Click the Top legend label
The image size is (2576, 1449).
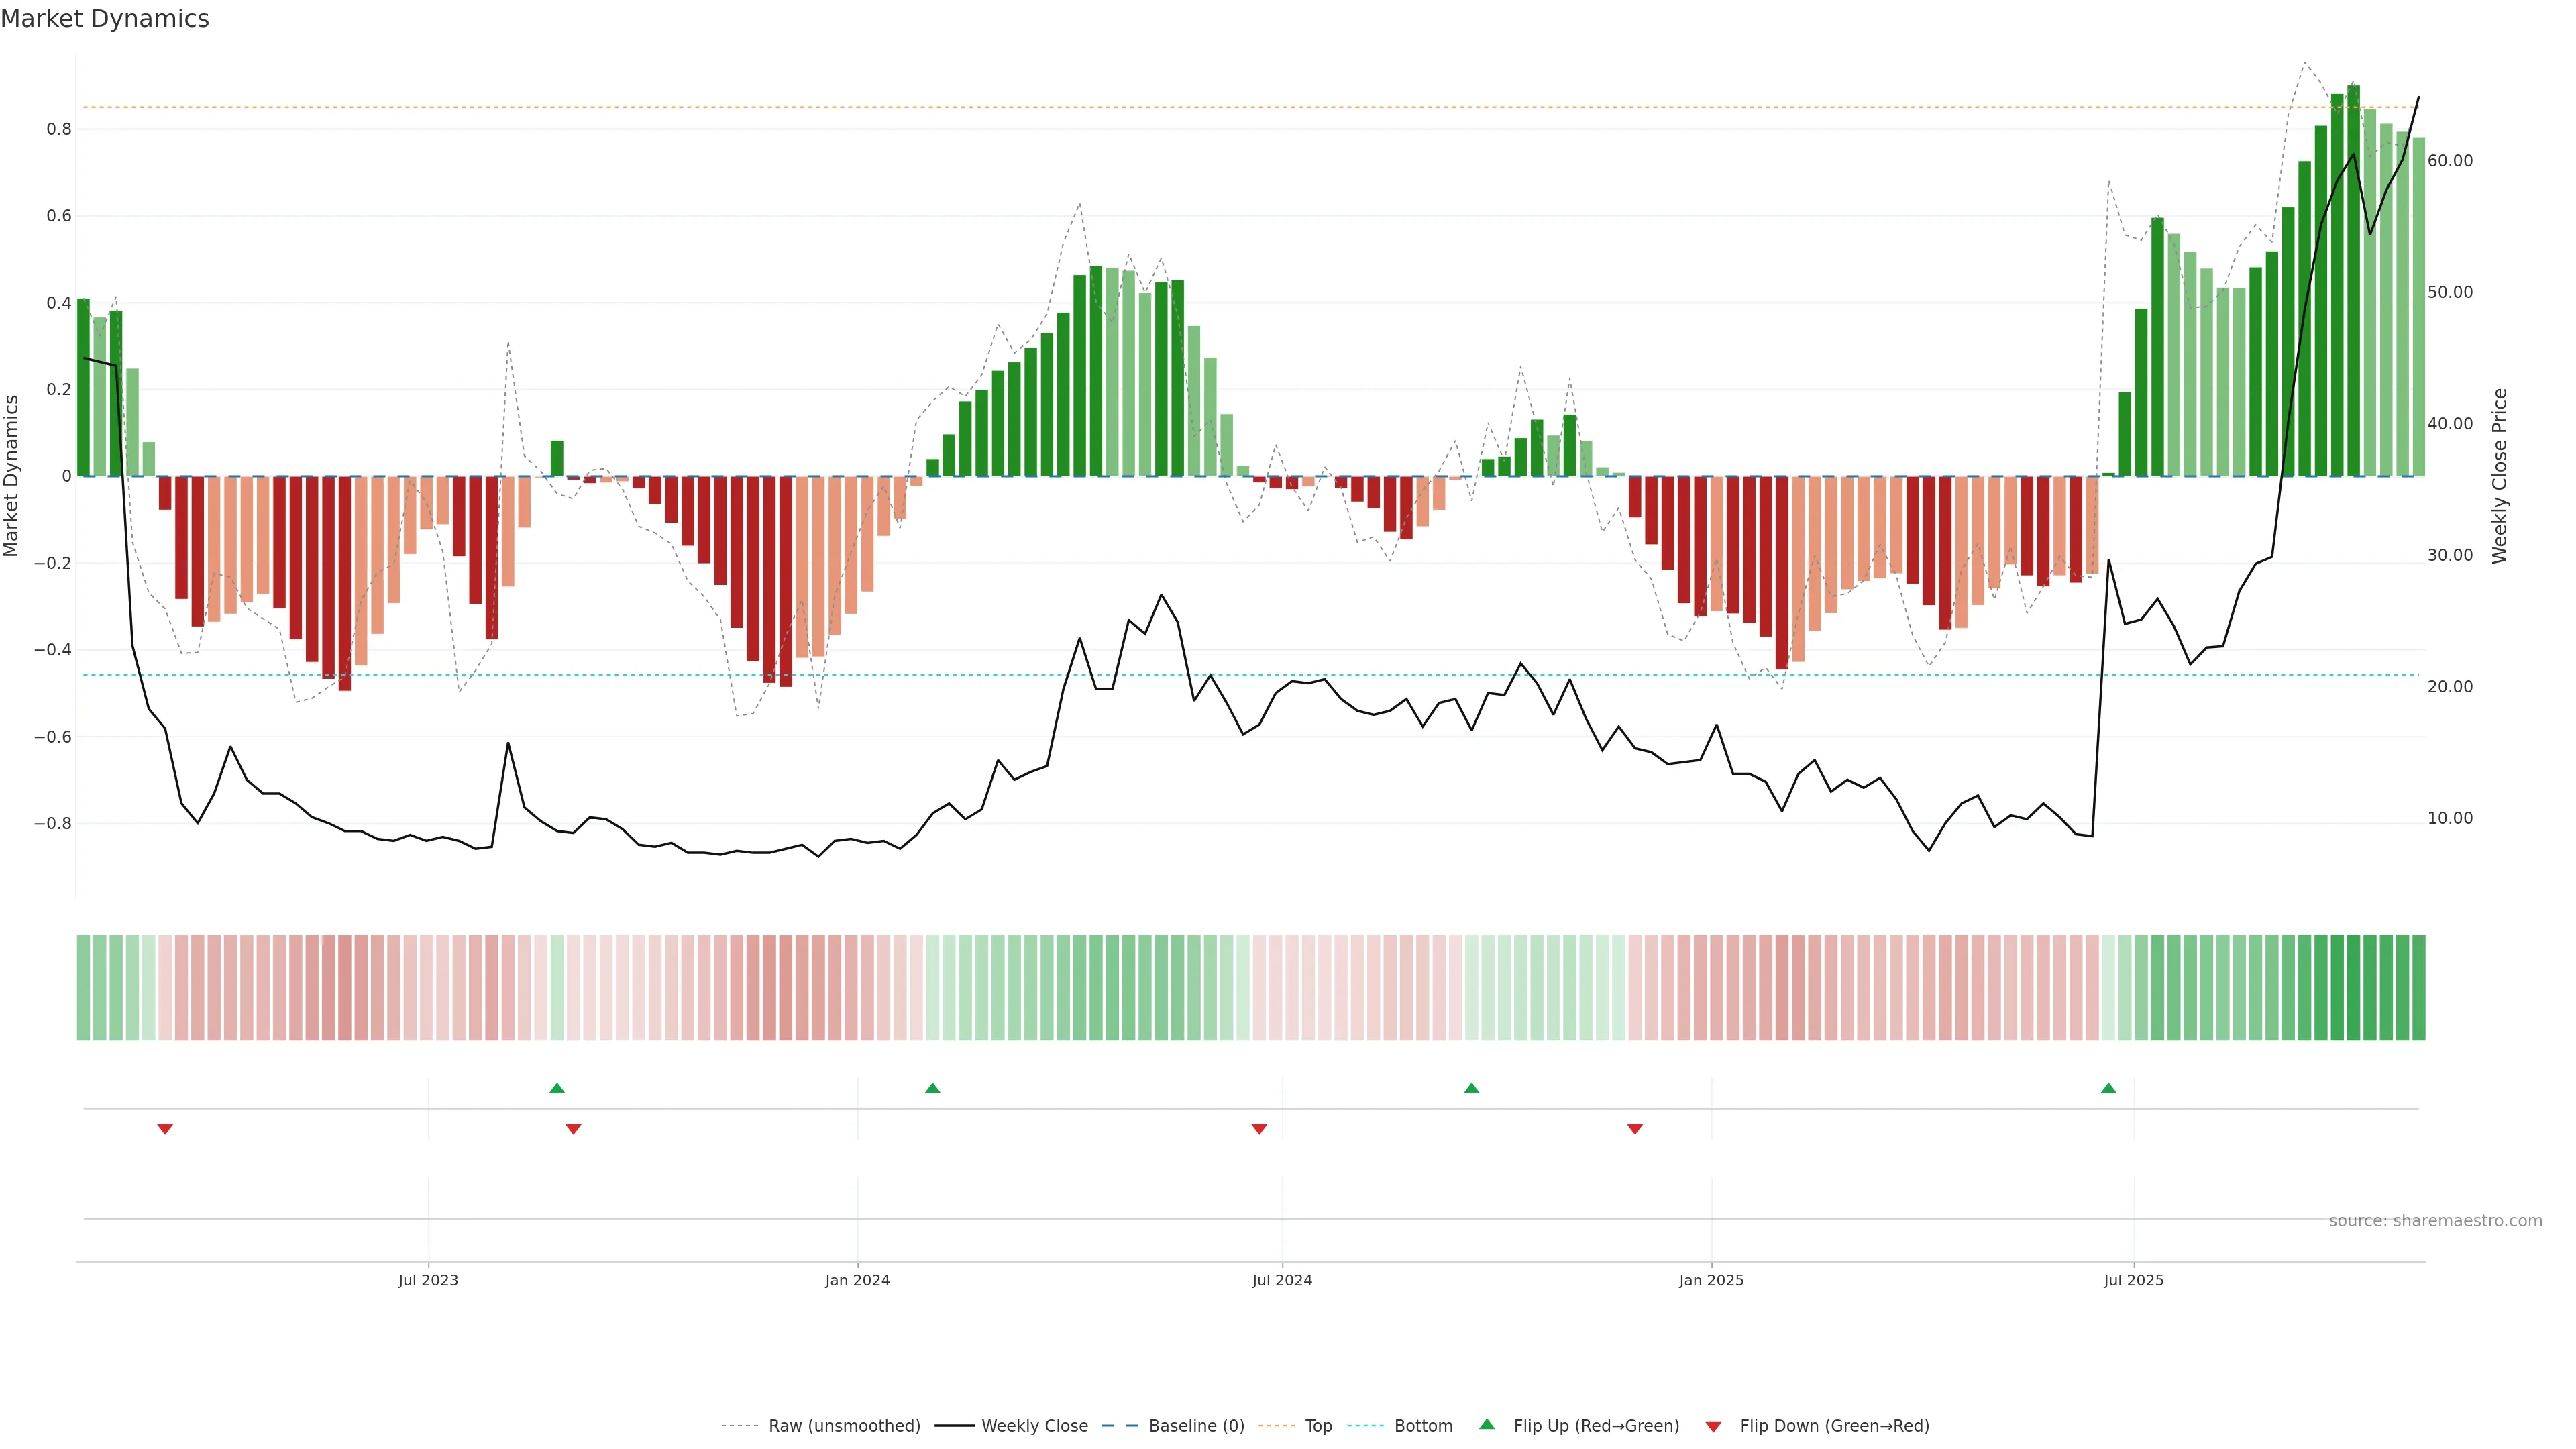click(1318, 1426)
